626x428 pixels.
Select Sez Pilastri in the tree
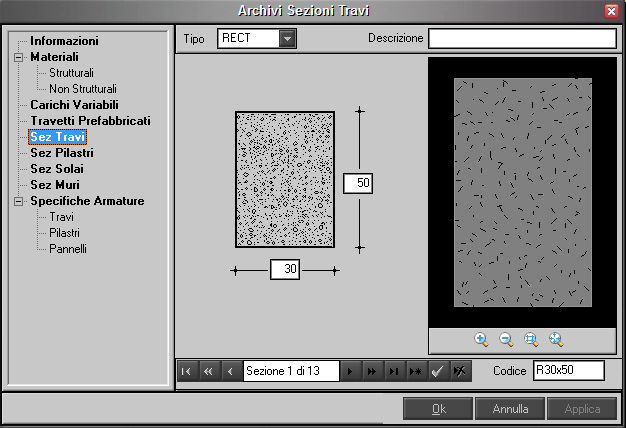click(x=62, y=153)
